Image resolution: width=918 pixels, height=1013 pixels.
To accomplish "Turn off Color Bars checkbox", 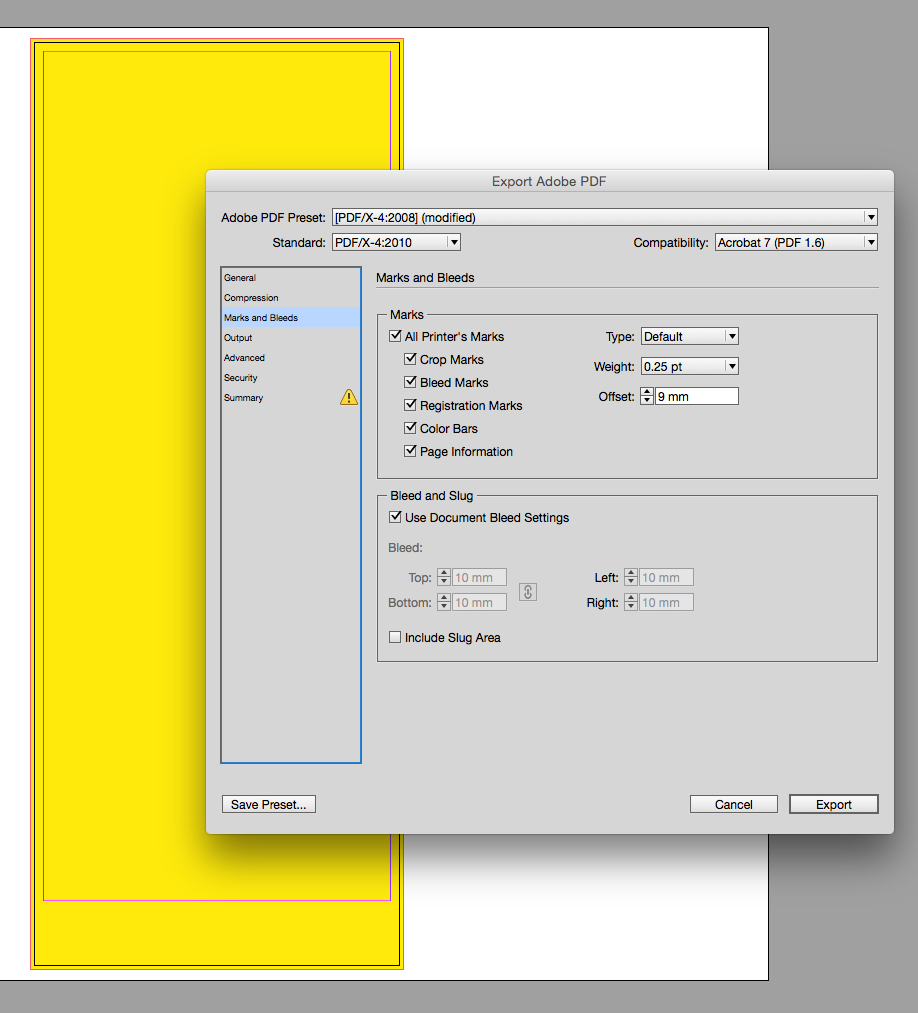I will click(x=410, y=428).
